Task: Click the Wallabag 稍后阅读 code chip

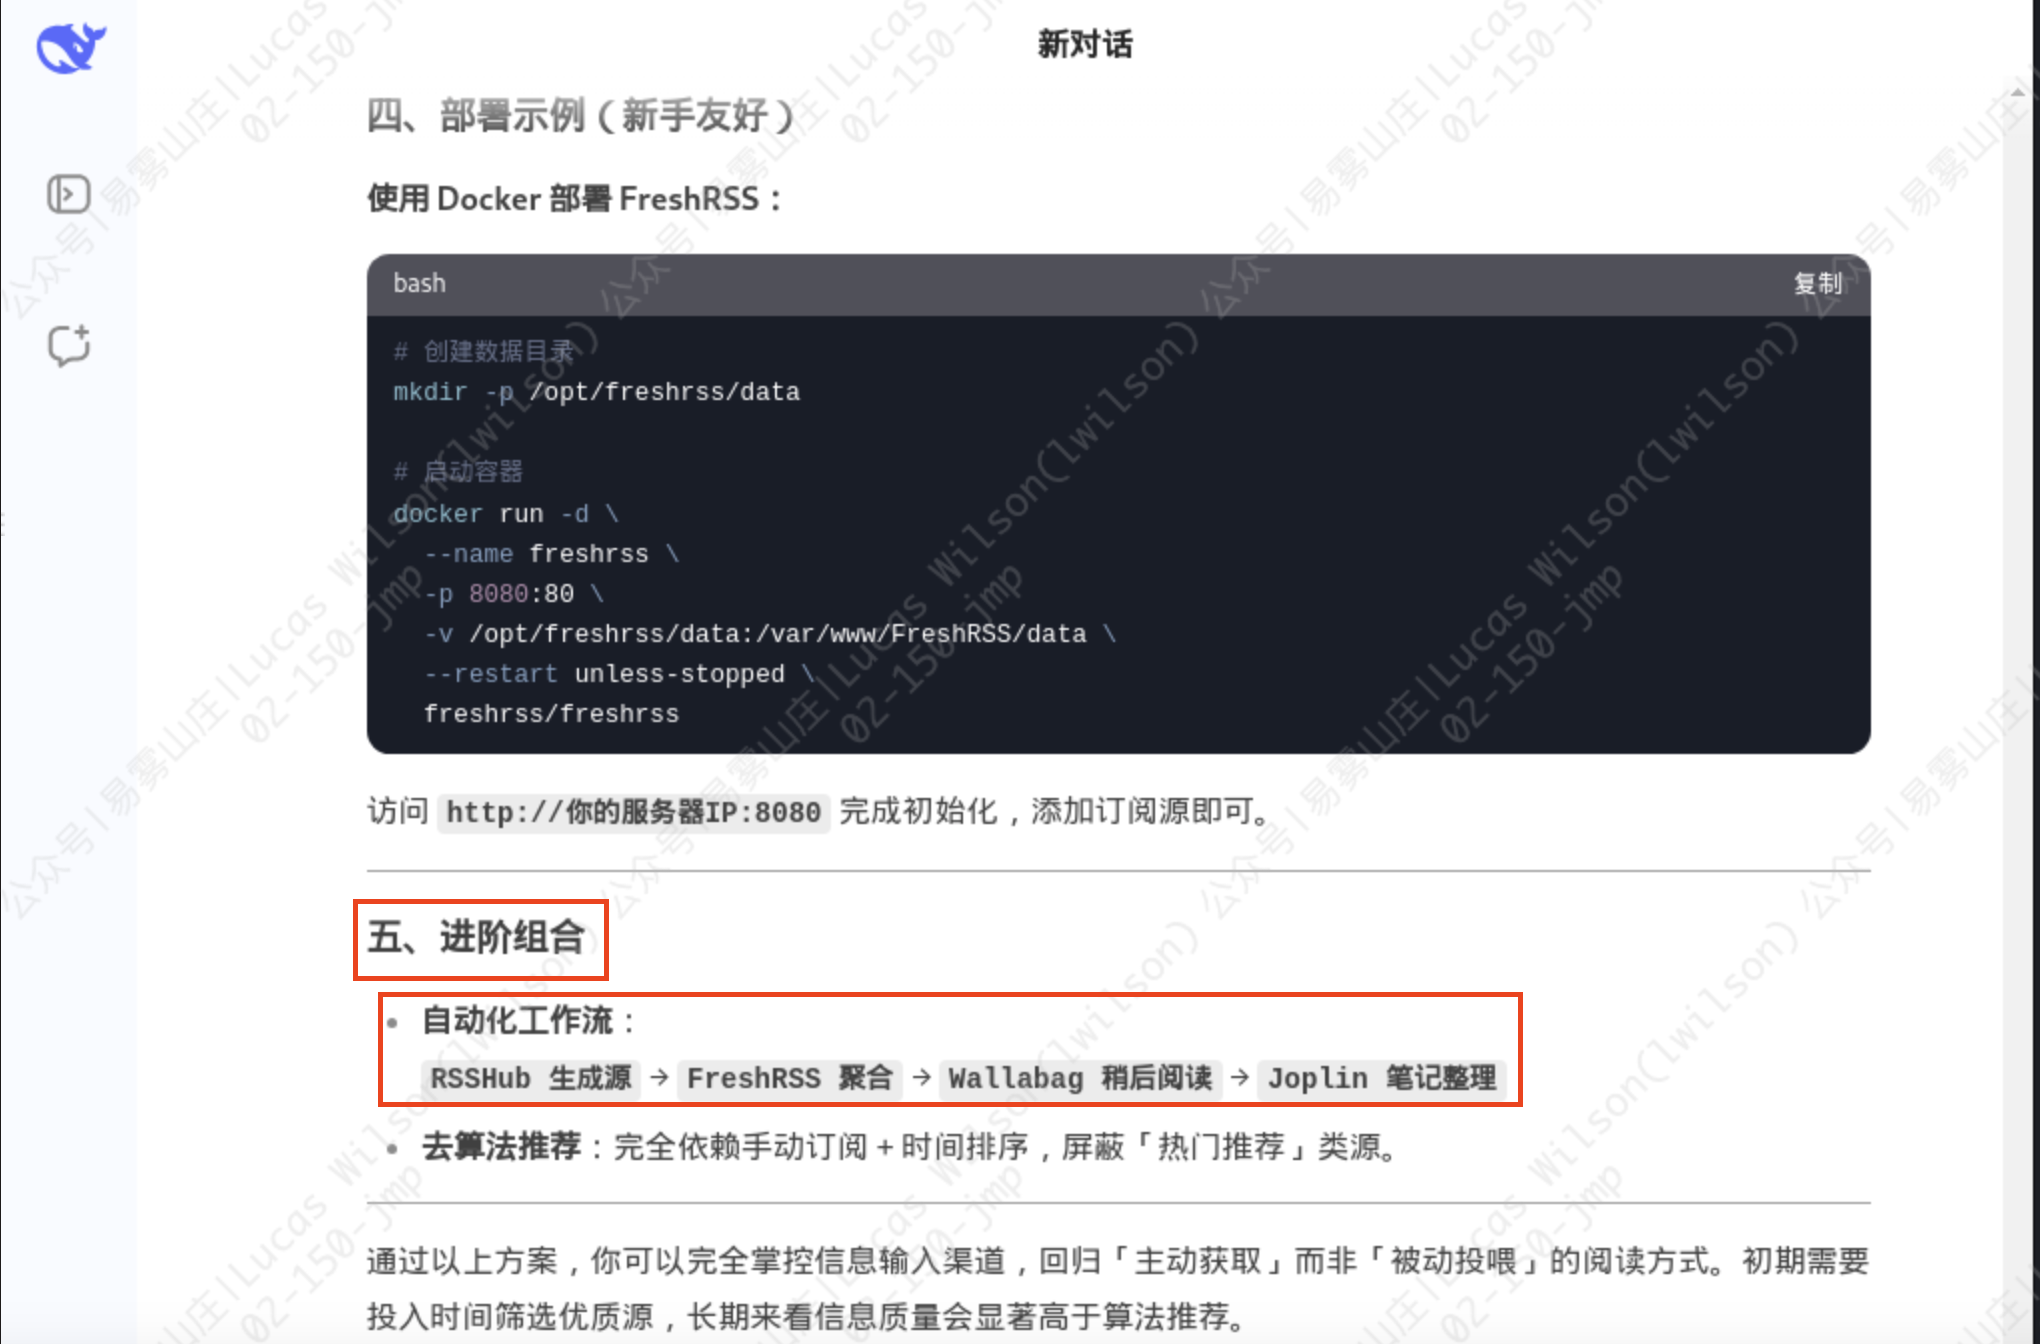Action: pos(1080,1078)
